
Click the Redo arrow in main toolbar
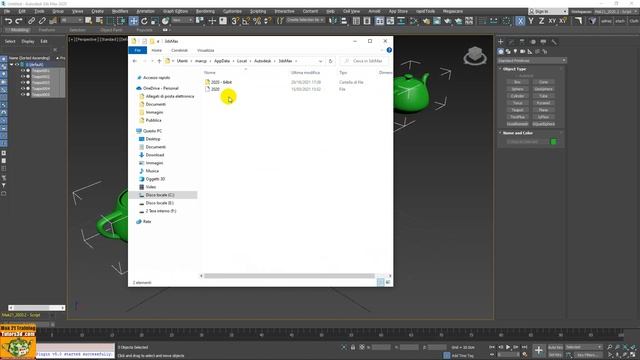(x=19, y=21)
